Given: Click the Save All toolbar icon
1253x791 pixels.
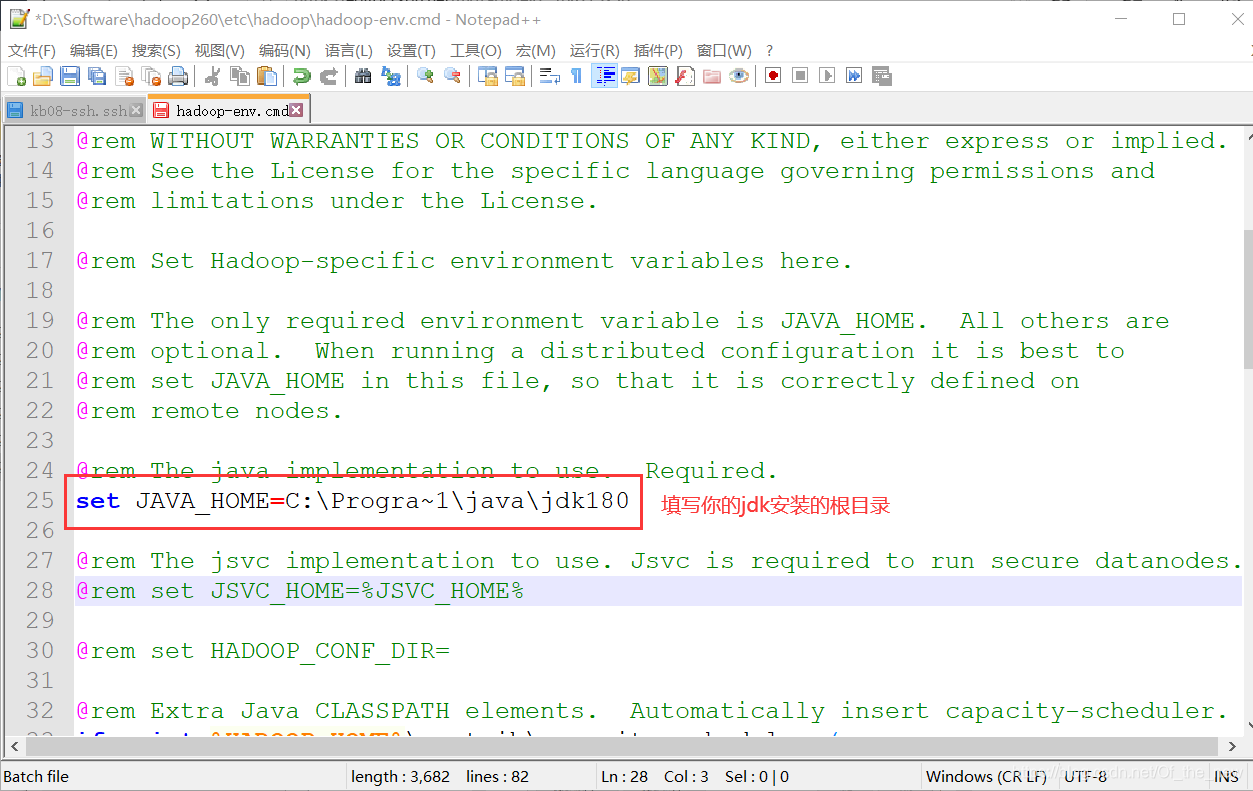Looking at the screenshot, I should click(97, 76).
